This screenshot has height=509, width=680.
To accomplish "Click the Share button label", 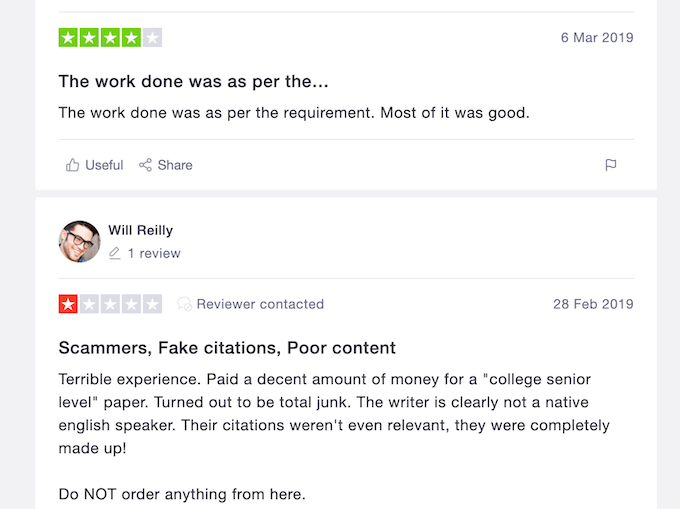I will (x=175, y=165).
